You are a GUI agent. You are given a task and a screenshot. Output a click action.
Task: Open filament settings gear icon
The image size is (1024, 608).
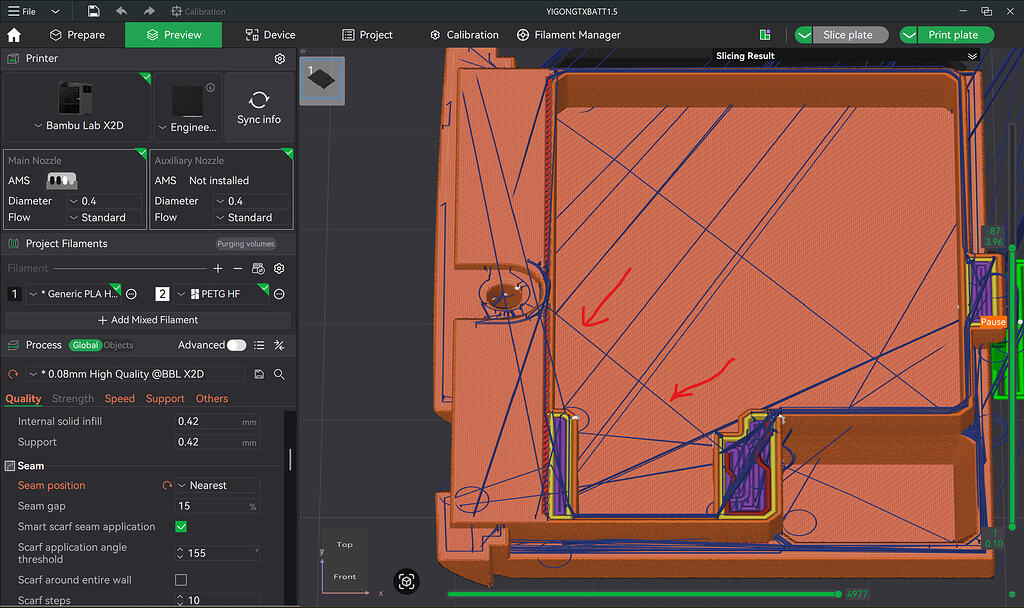(x=280, y=268)
